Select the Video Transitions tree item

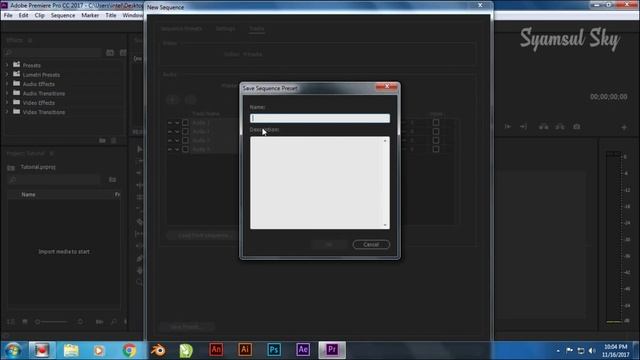(44, 112)
